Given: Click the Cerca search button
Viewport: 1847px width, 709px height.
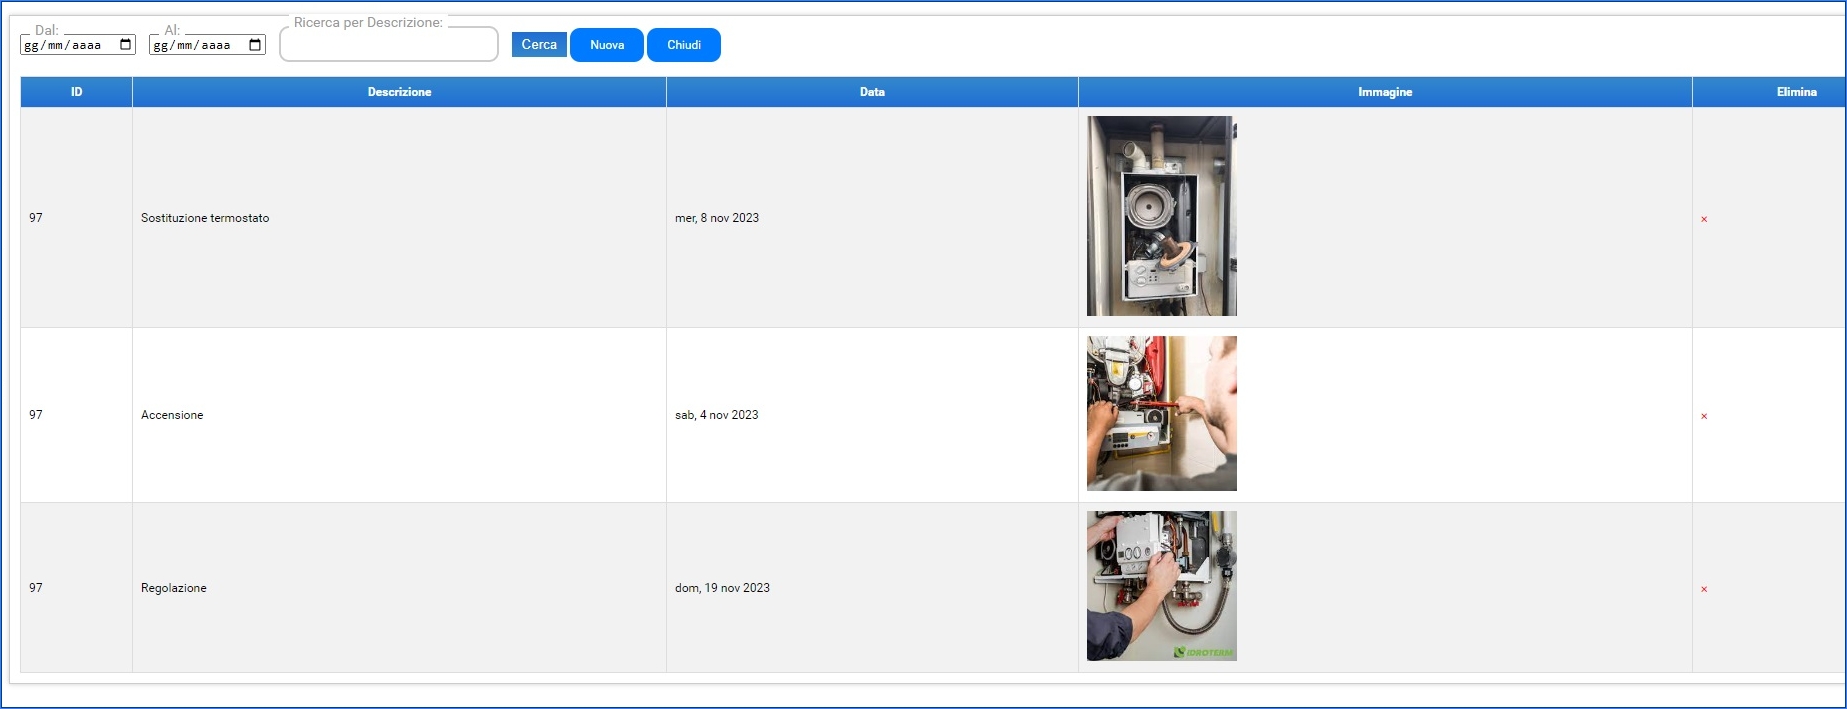Looking at the screenshot, I should [x=539, y=45].
